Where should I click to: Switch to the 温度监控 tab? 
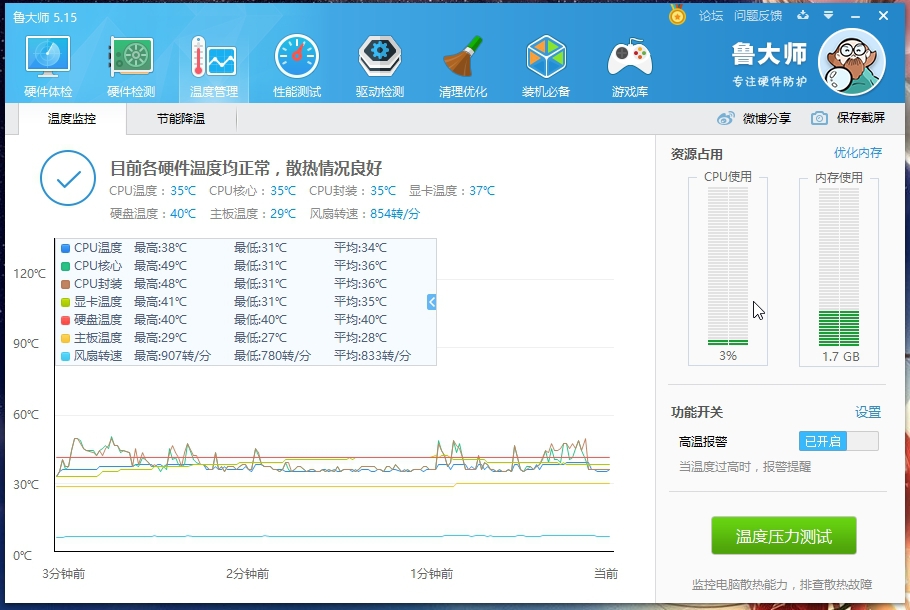click(72, 119)
